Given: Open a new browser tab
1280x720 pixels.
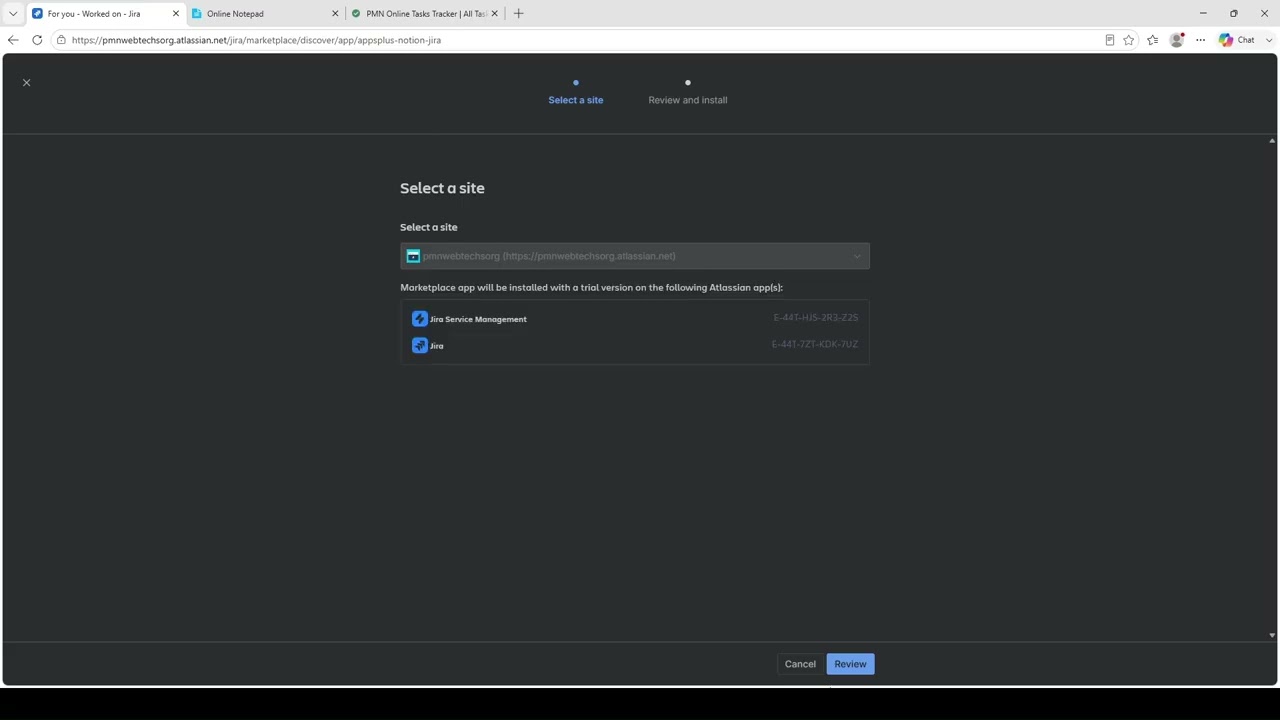Looking at the screenshot, I should [518, 14].
